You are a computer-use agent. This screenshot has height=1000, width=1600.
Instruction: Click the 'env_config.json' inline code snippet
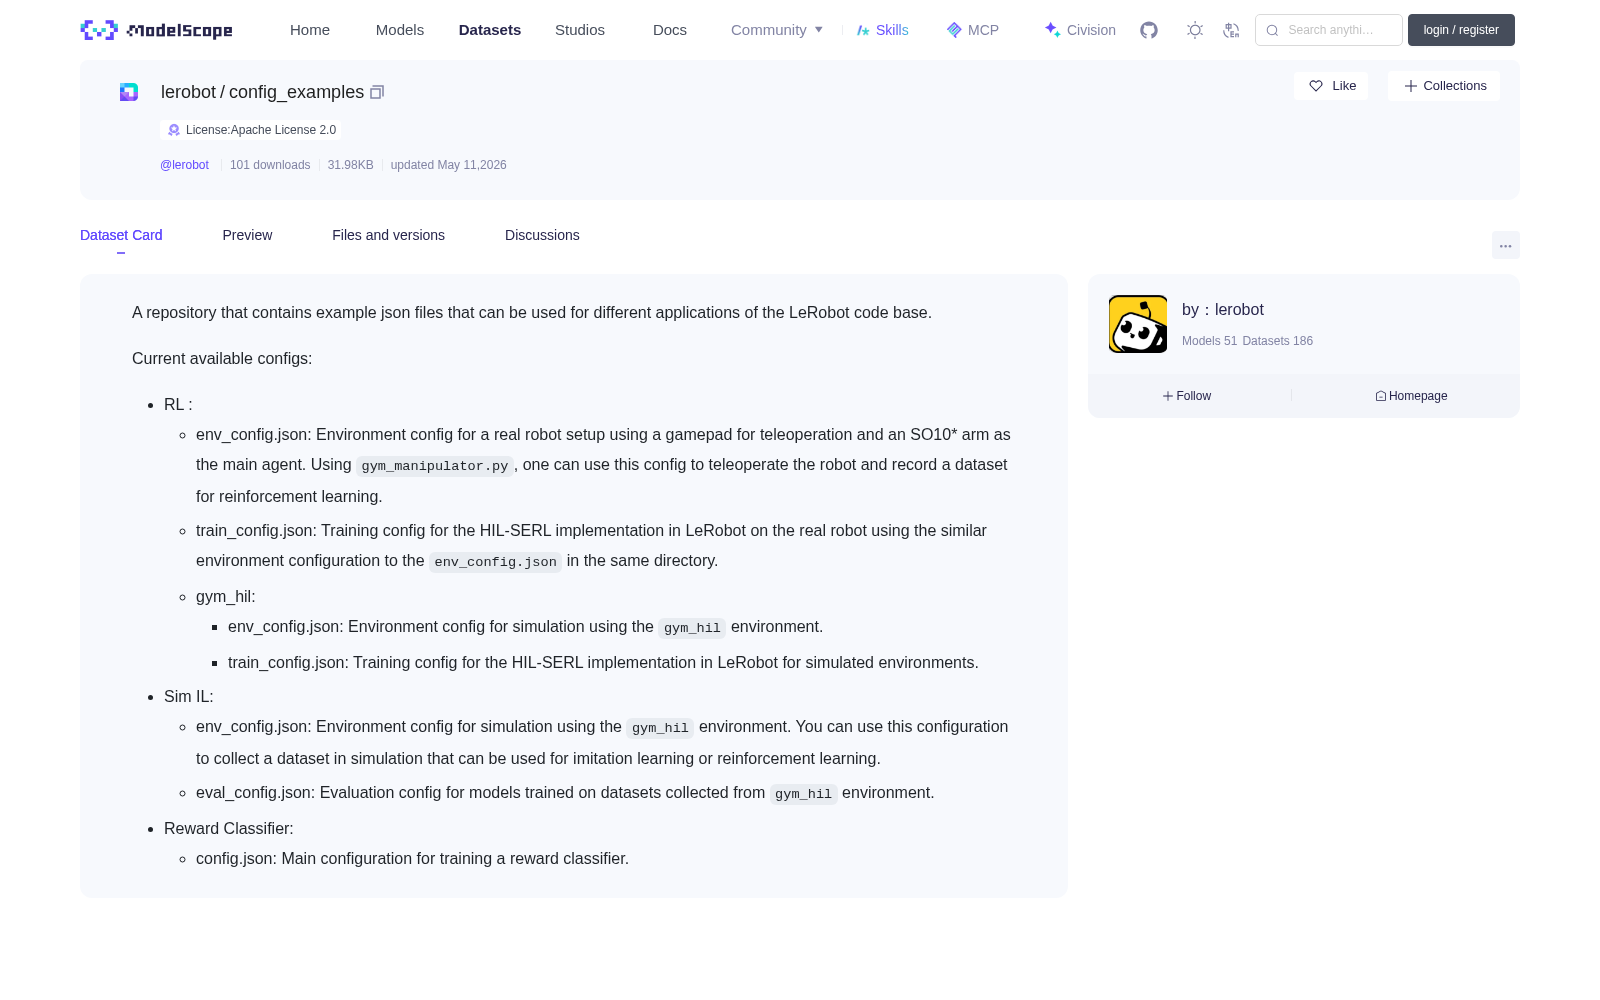click(495, 562)
